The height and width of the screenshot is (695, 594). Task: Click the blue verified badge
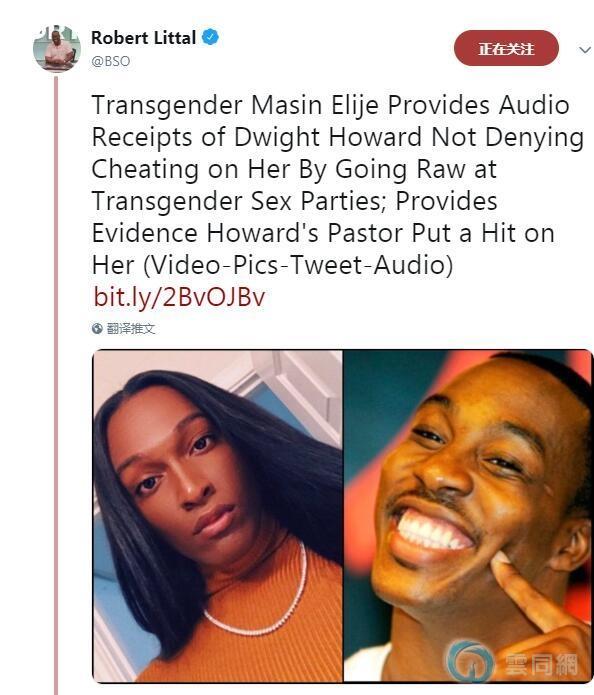pos(211,37)
